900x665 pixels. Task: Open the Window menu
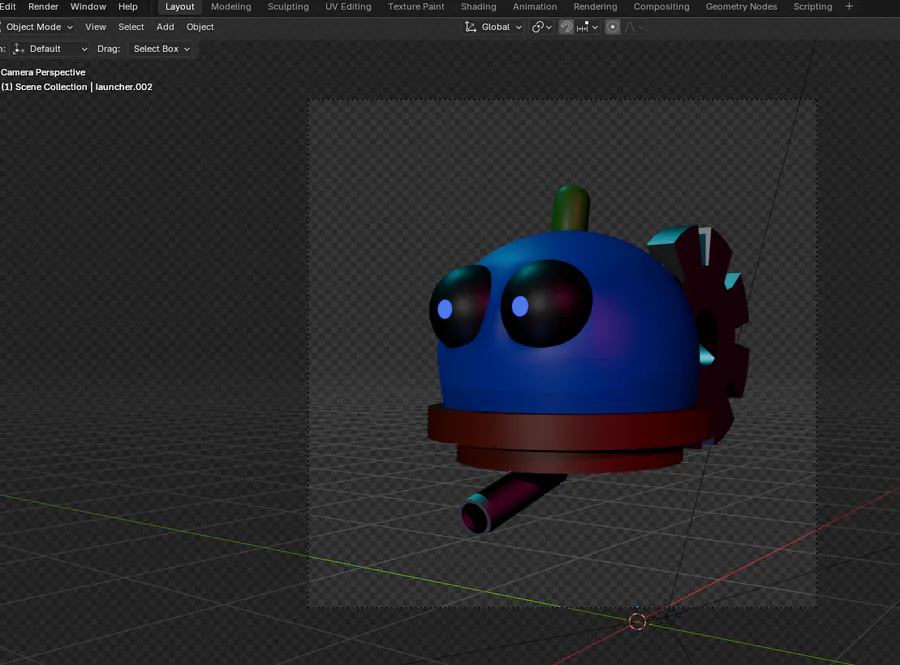pyautogui.click(x=88, y=7)
